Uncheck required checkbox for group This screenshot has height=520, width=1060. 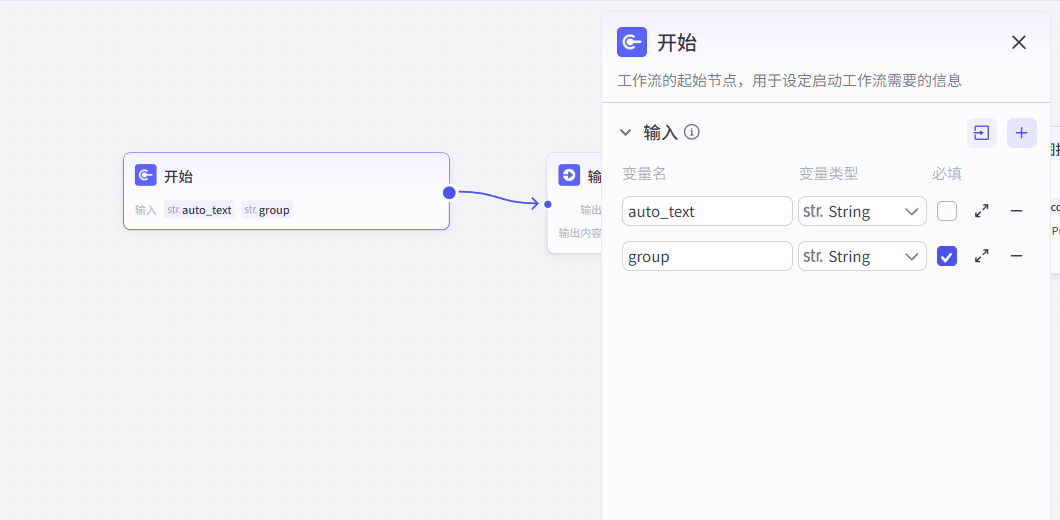pos(946,256)
